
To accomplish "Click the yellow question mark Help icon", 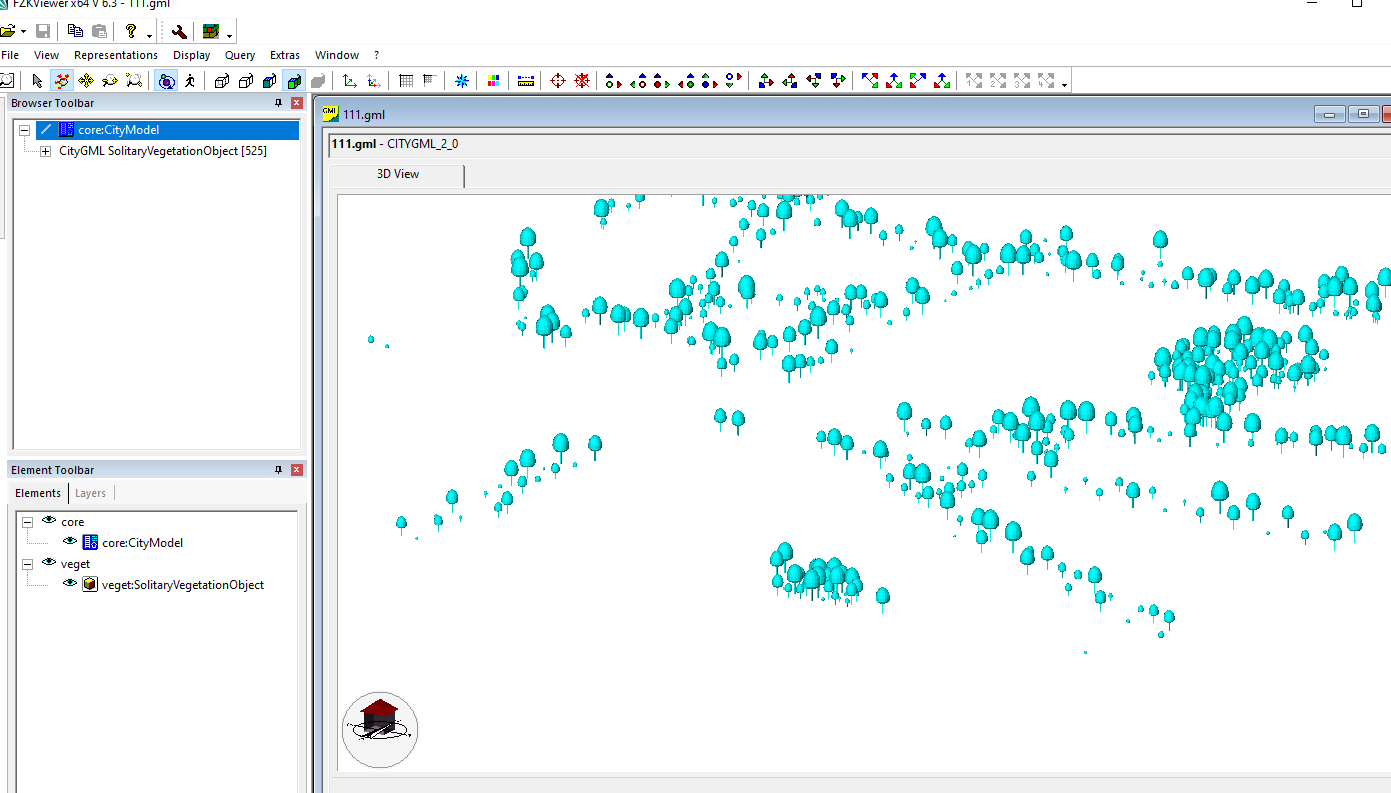I will click(x=131, y=31).
